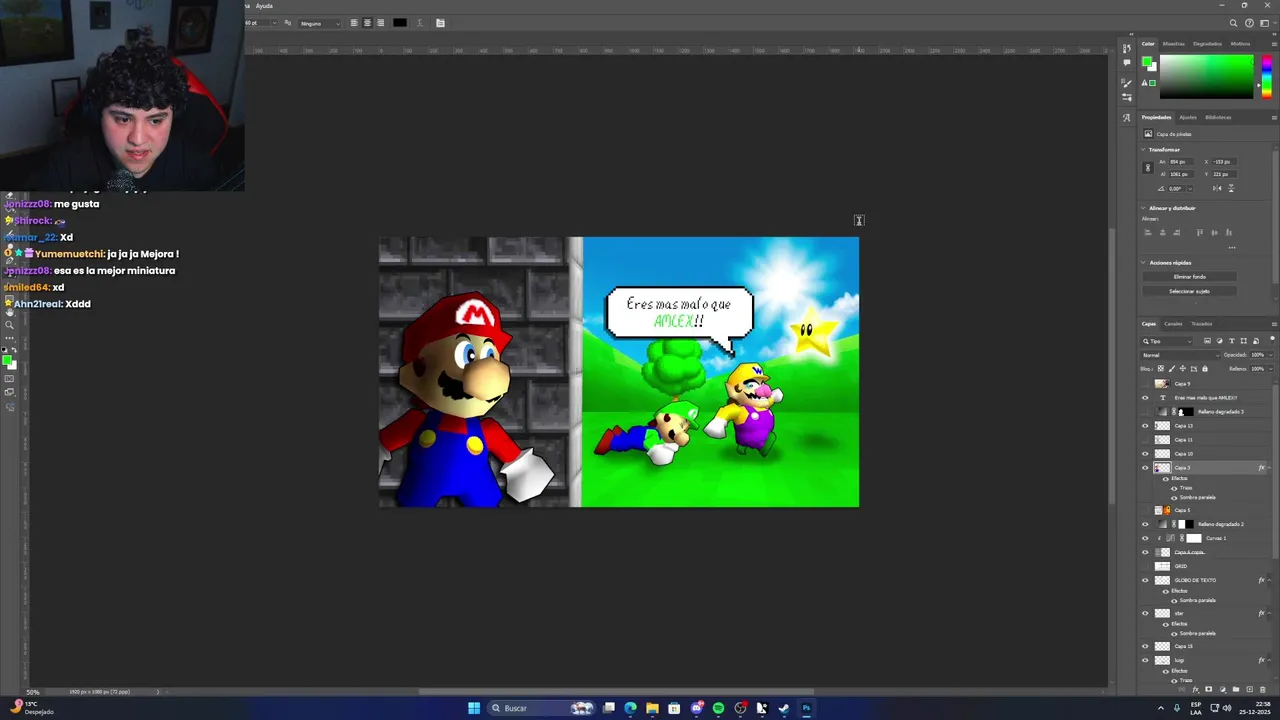Open the Glyphs panel icon
Screen dimensions: 1280x720
click(1127, 118)
